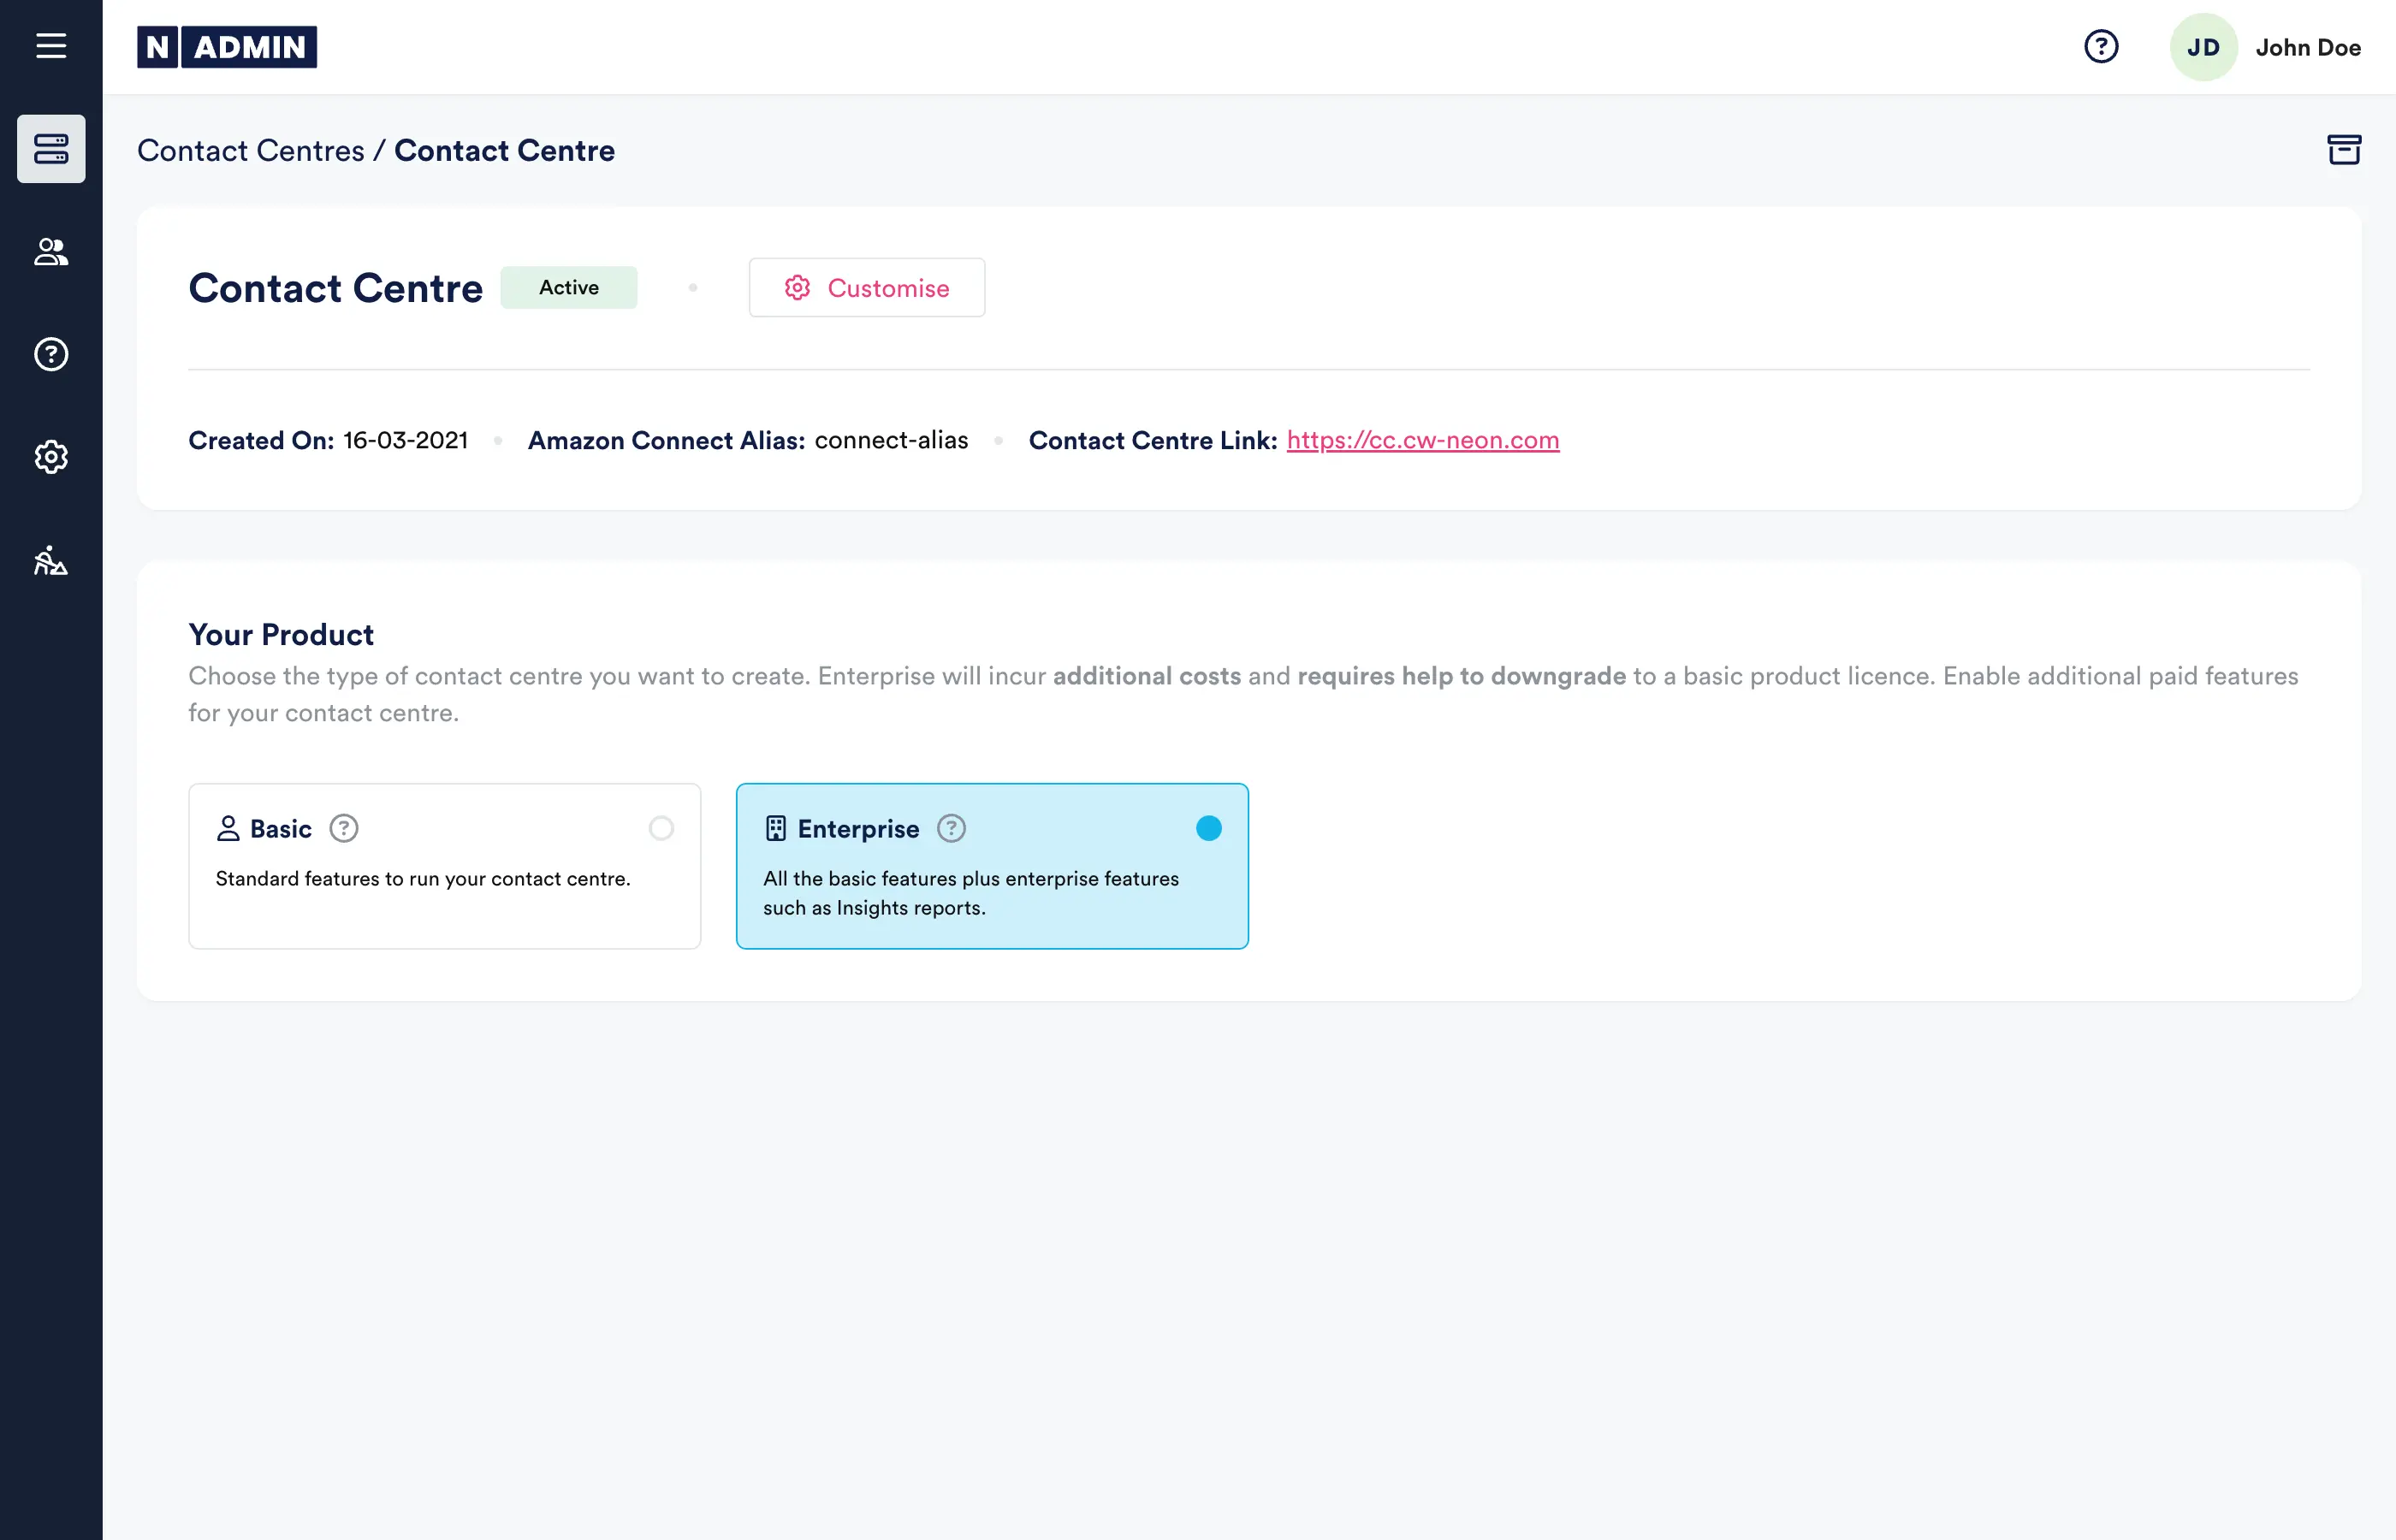
Task: Open help via the top-bar question mark icon
Action: tap(2102, 46)
